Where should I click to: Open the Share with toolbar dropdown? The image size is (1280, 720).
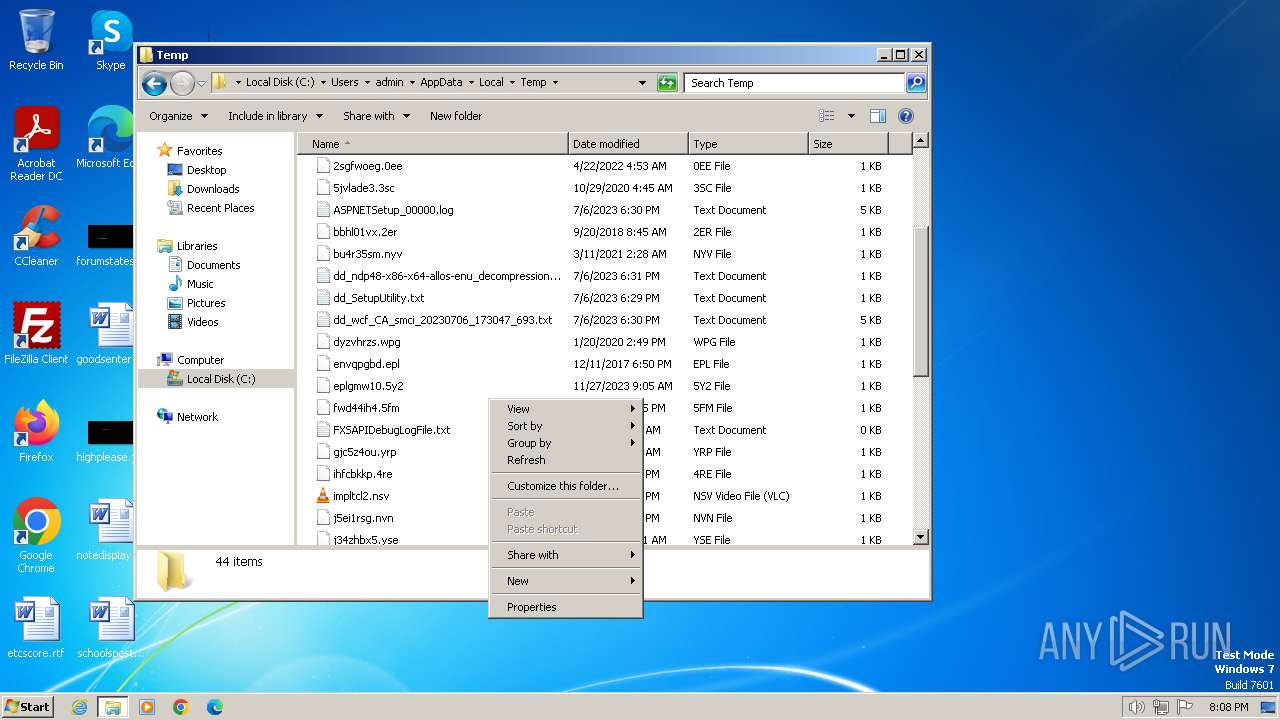click(376, 116)
